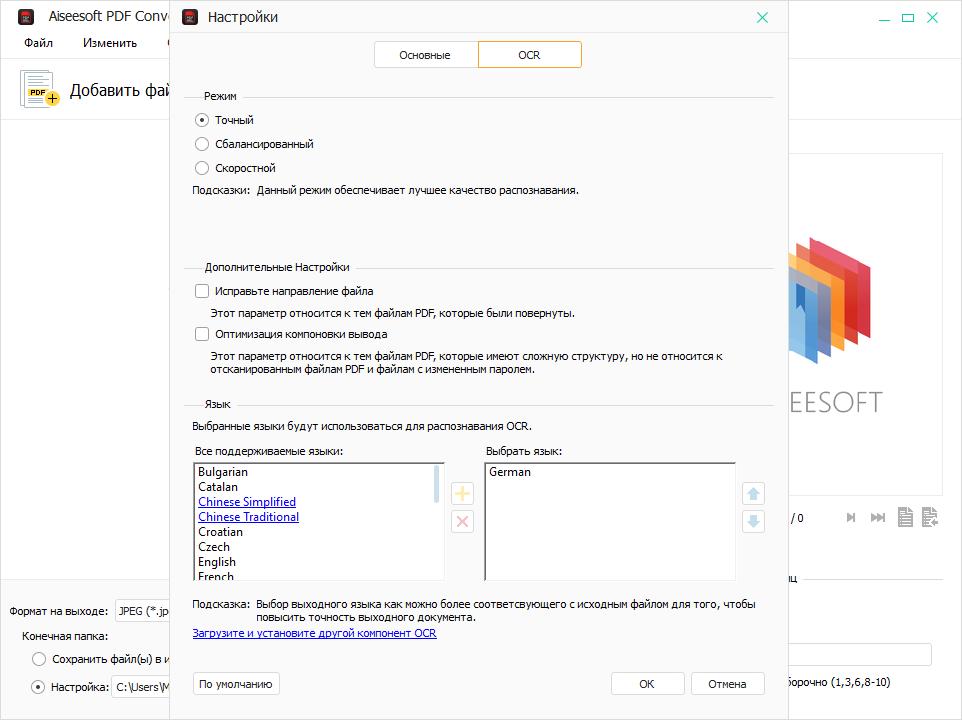Open the Файл menu
This screenshot has width=962, height=720.
[x=39, y=43]
